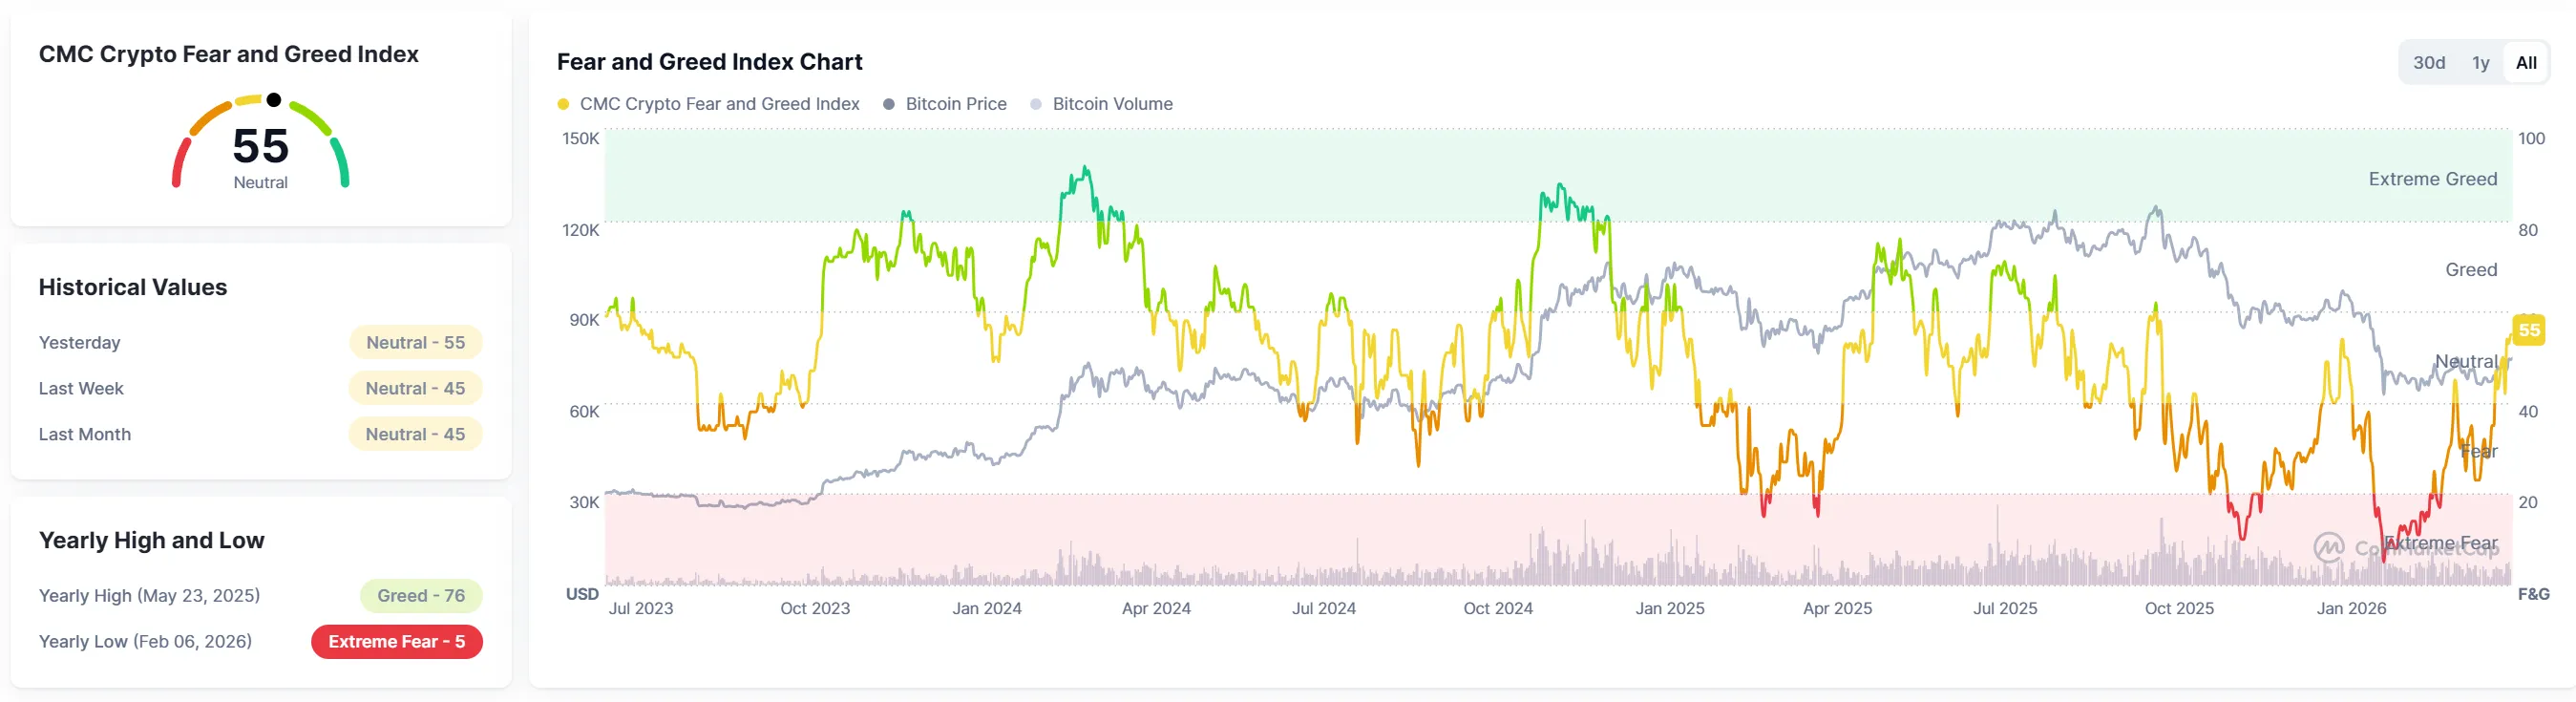2576x702 pixels.
Task: Click the Greed - 76 yearly high badge
Action: tap(420, 596)
